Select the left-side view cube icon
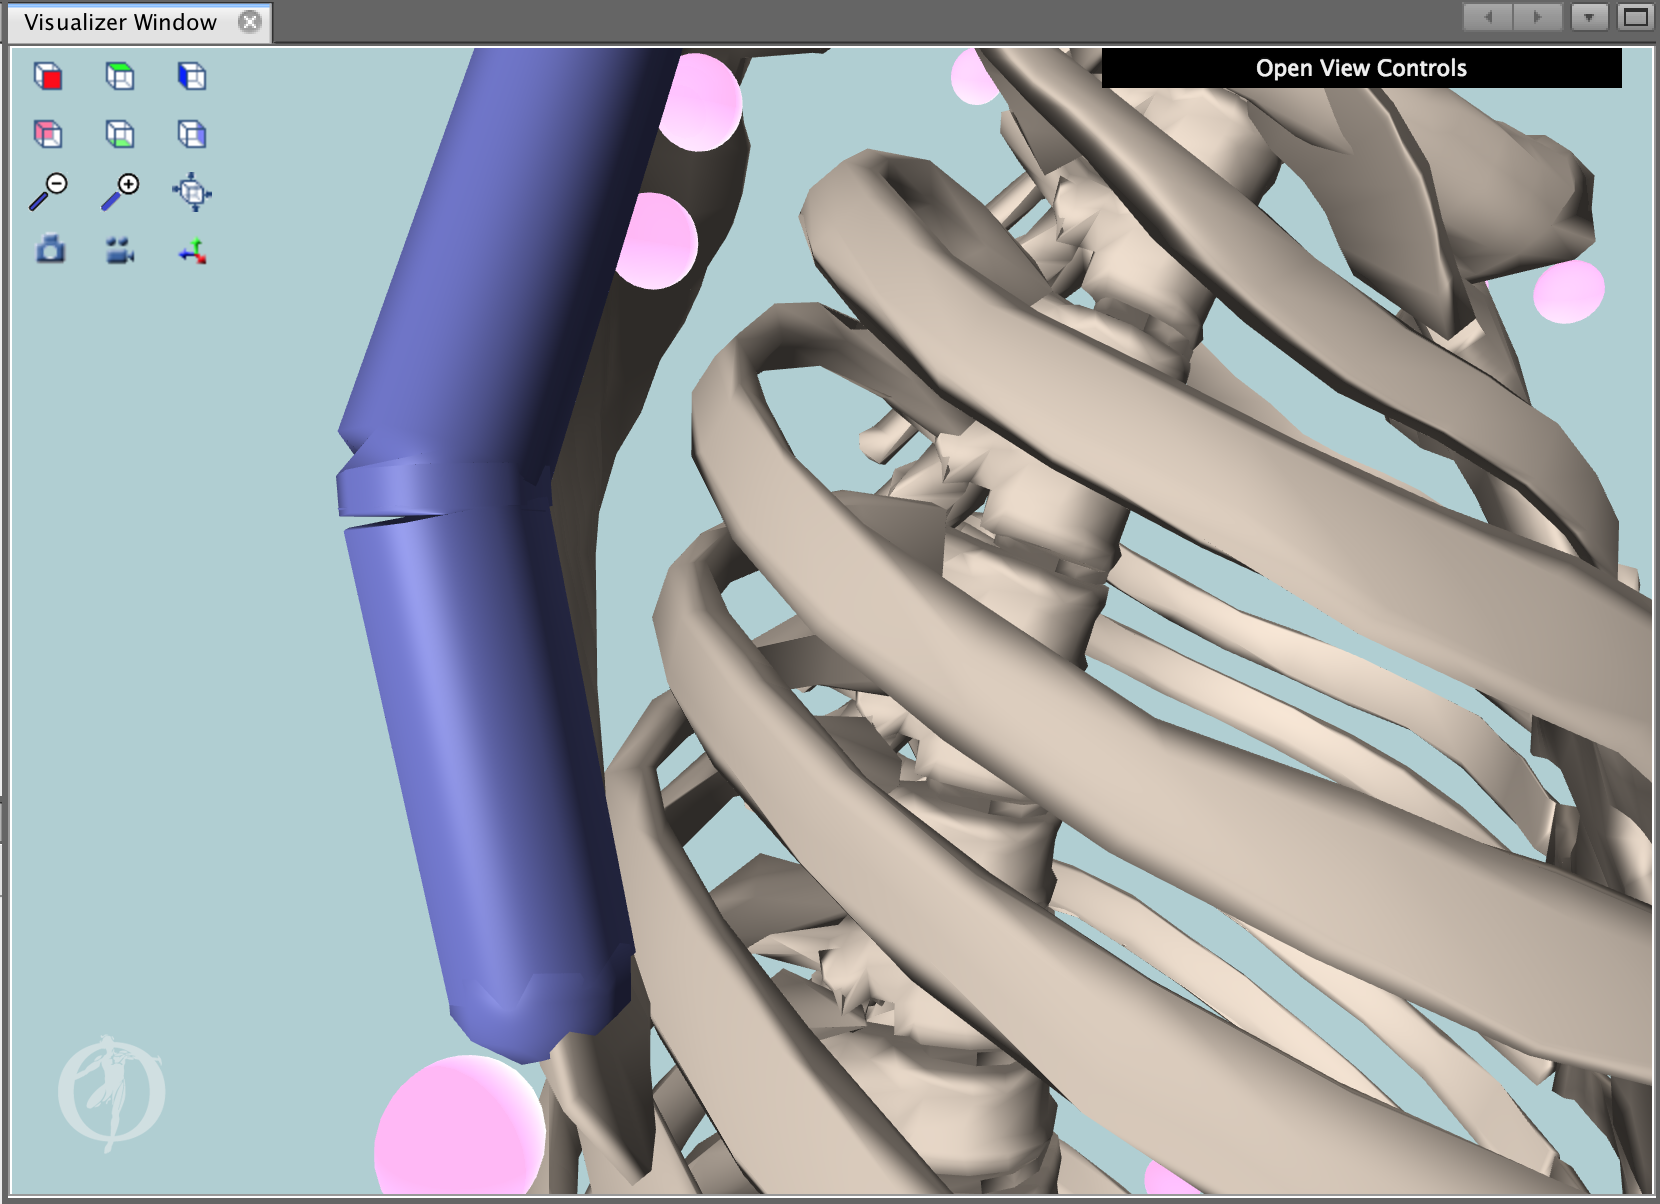Image resolution: width=1660 pixels, height=1204 pixels. pos(192,133)
